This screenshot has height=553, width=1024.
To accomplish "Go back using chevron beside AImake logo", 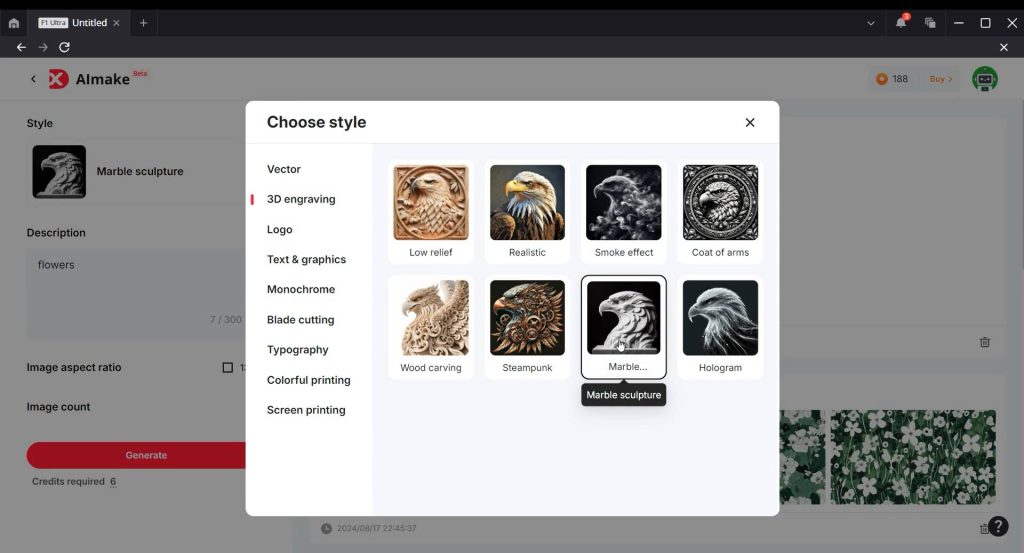I will [33, 79].
